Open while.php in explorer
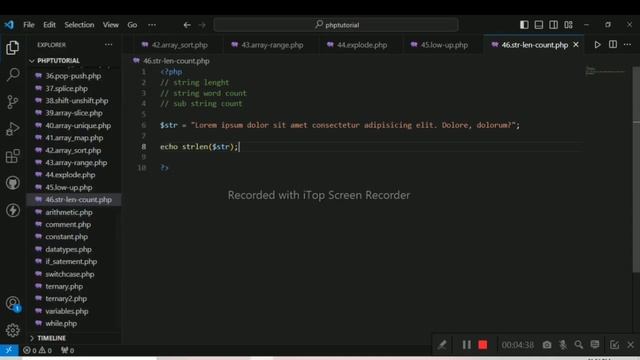Screen dimensions: 640x360 point(61,324)
